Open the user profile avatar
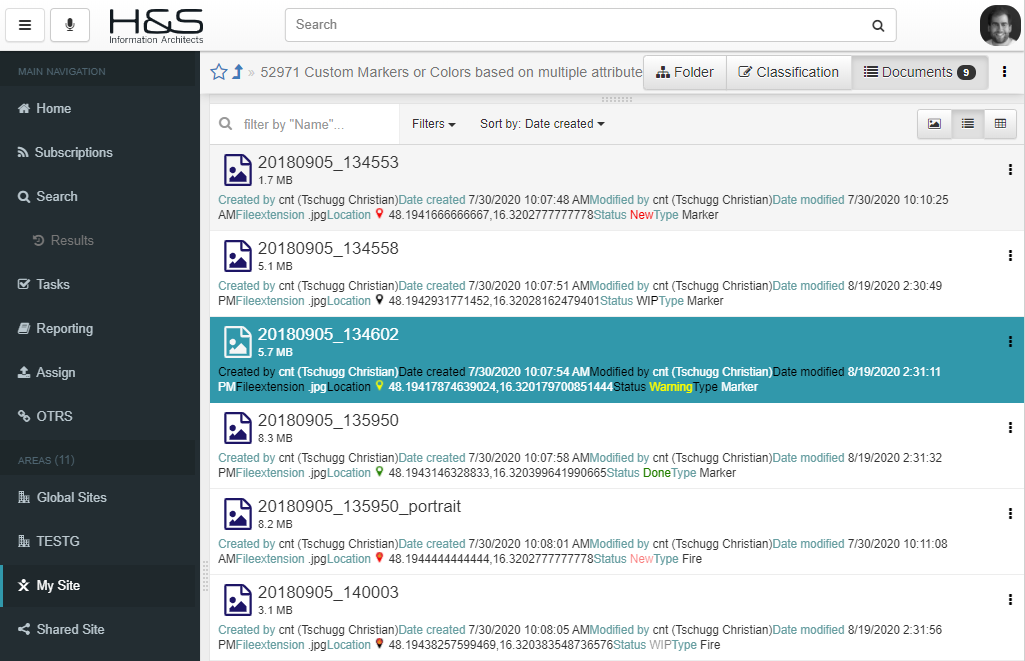Image resolution: width=1025 pixels, height=661 pixels. coord(999,26)
